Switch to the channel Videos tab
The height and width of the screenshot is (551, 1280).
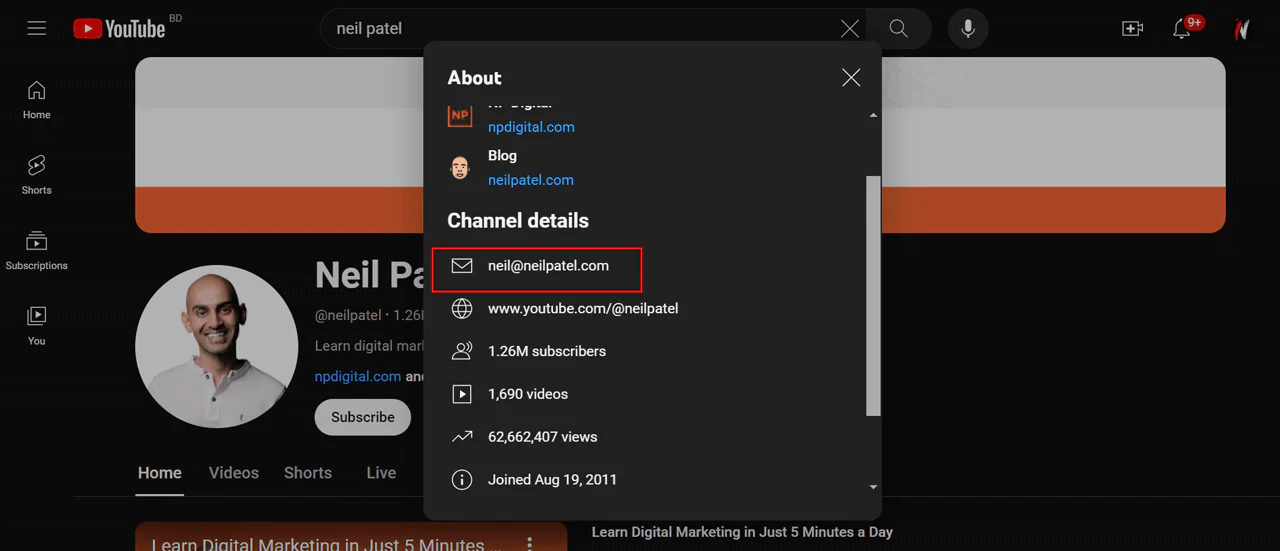coord(234,473)
